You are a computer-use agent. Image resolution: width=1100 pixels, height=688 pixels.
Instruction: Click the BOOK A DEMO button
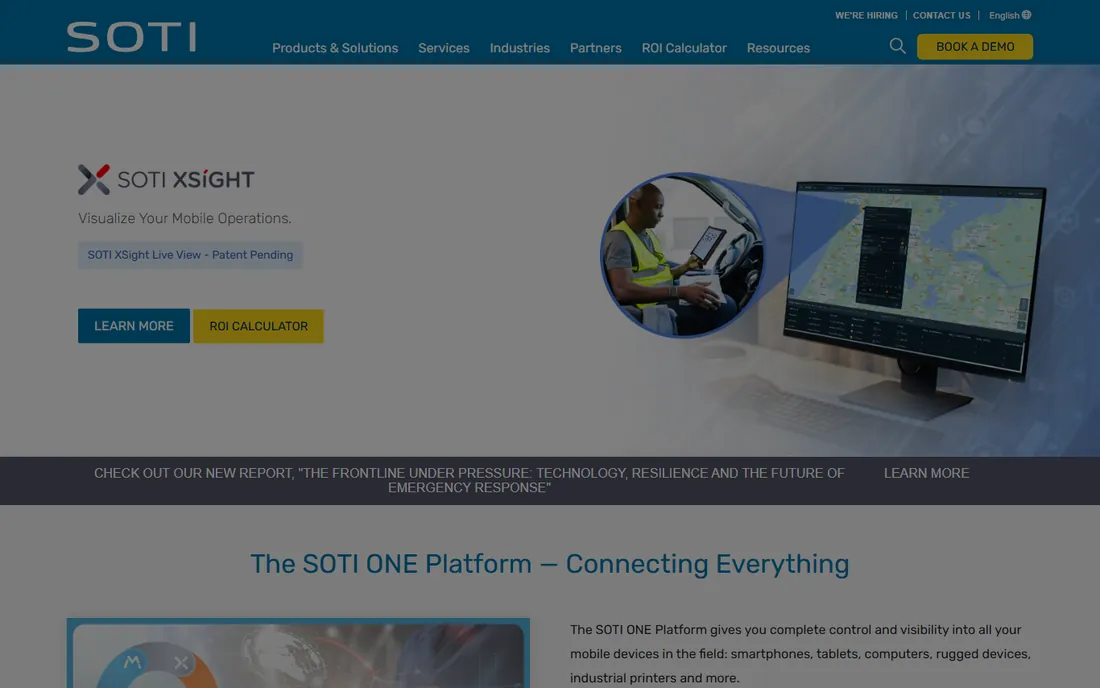(974, 46)
